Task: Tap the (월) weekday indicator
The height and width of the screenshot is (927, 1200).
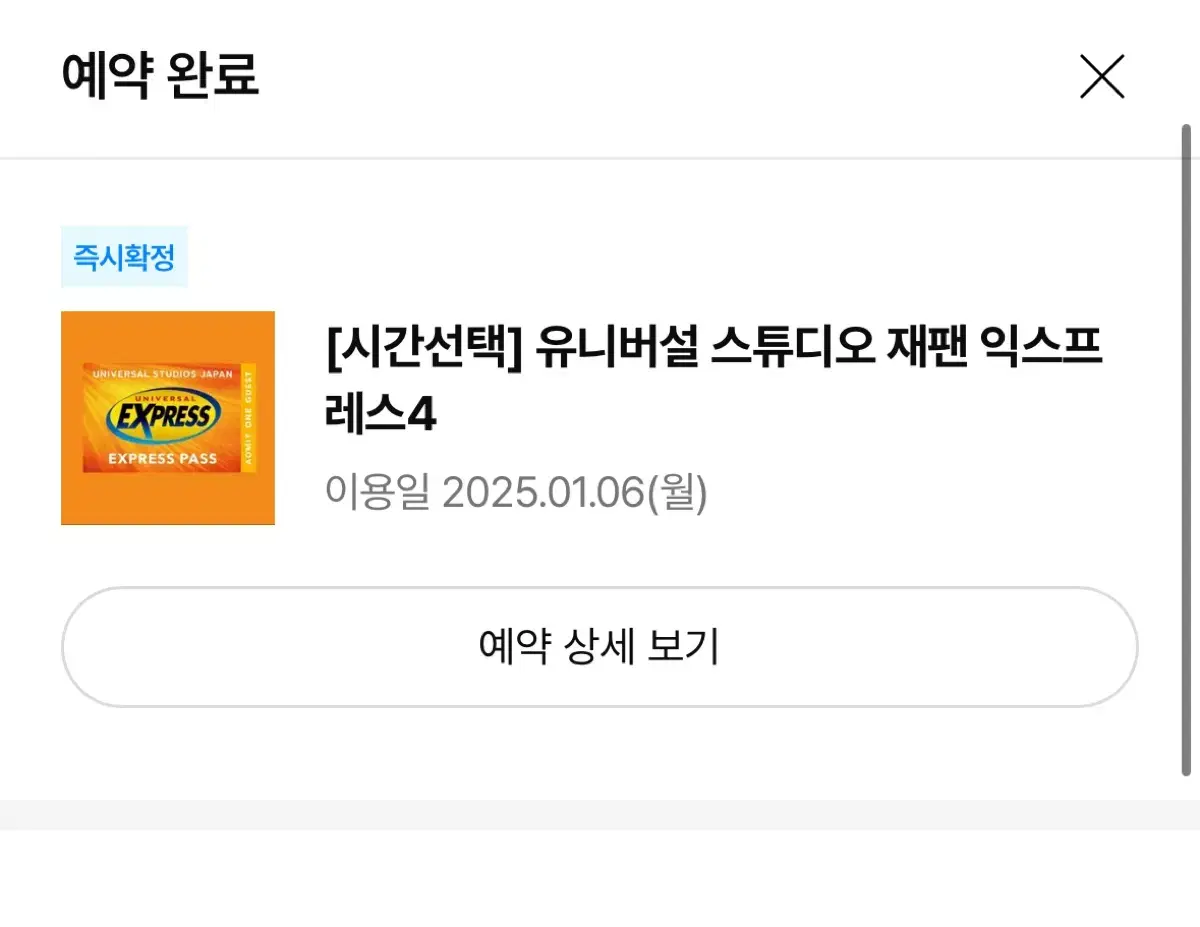Action: [677, 492]
